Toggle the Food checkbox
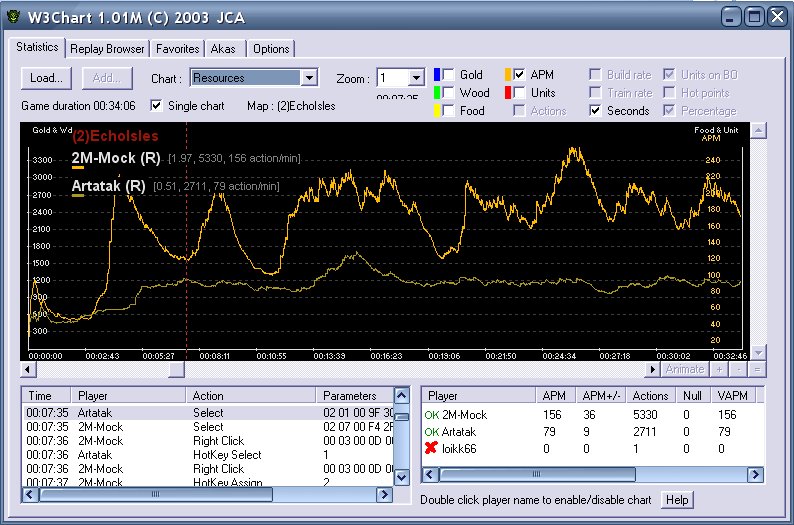Screen dimensions: 794x525 tap(448, 110)
